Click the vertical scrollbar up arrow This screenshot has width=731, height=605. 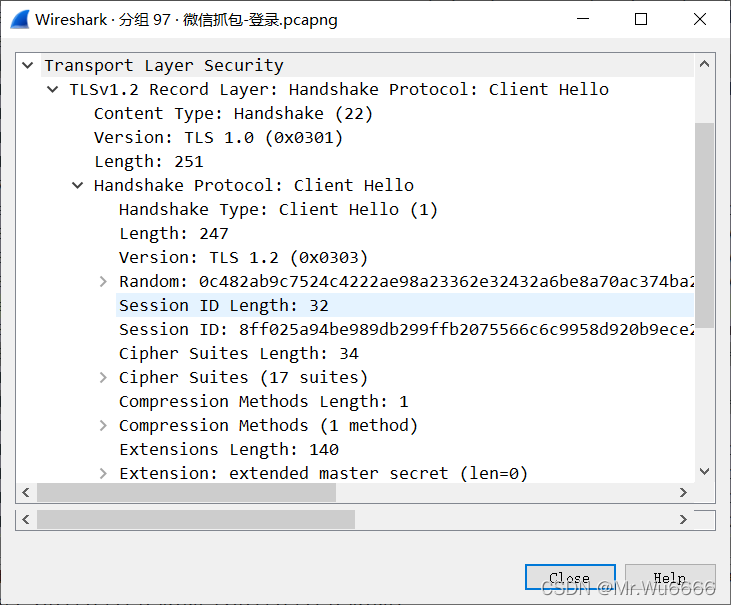pyautogui.click(x=704, y=65)
